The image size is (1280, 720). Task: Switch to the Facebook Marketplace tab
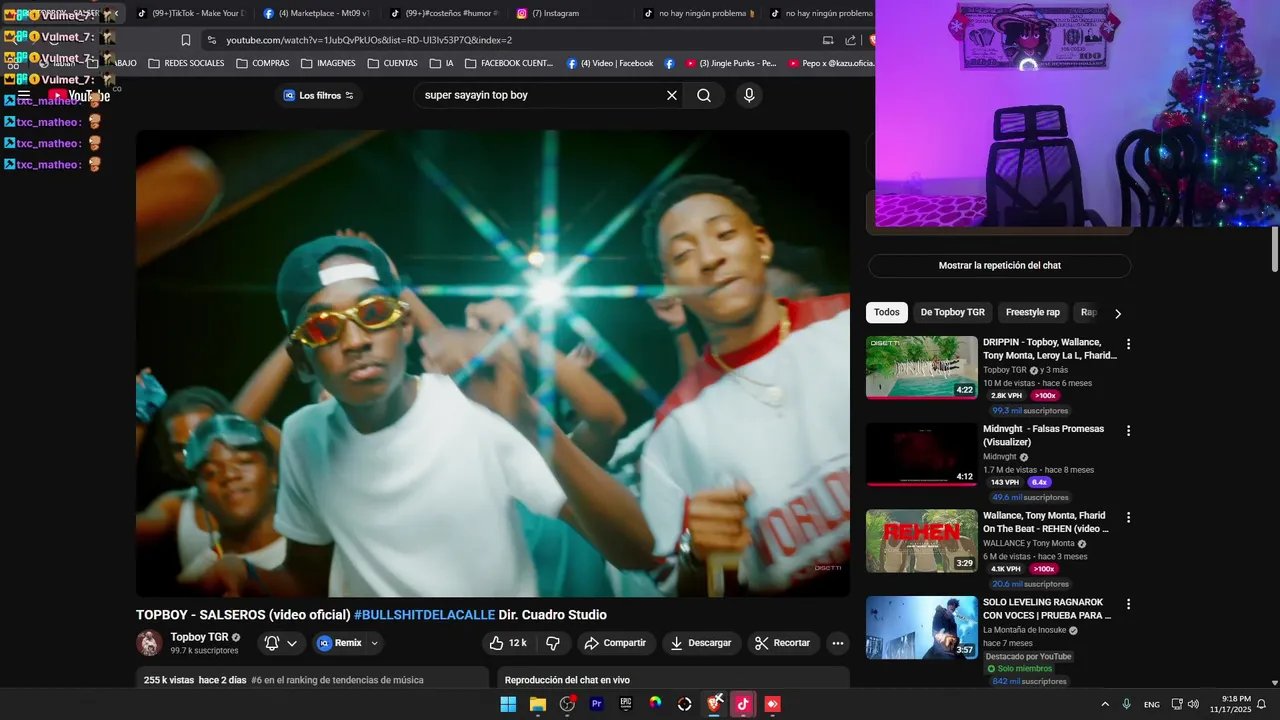tap(317, 13)
